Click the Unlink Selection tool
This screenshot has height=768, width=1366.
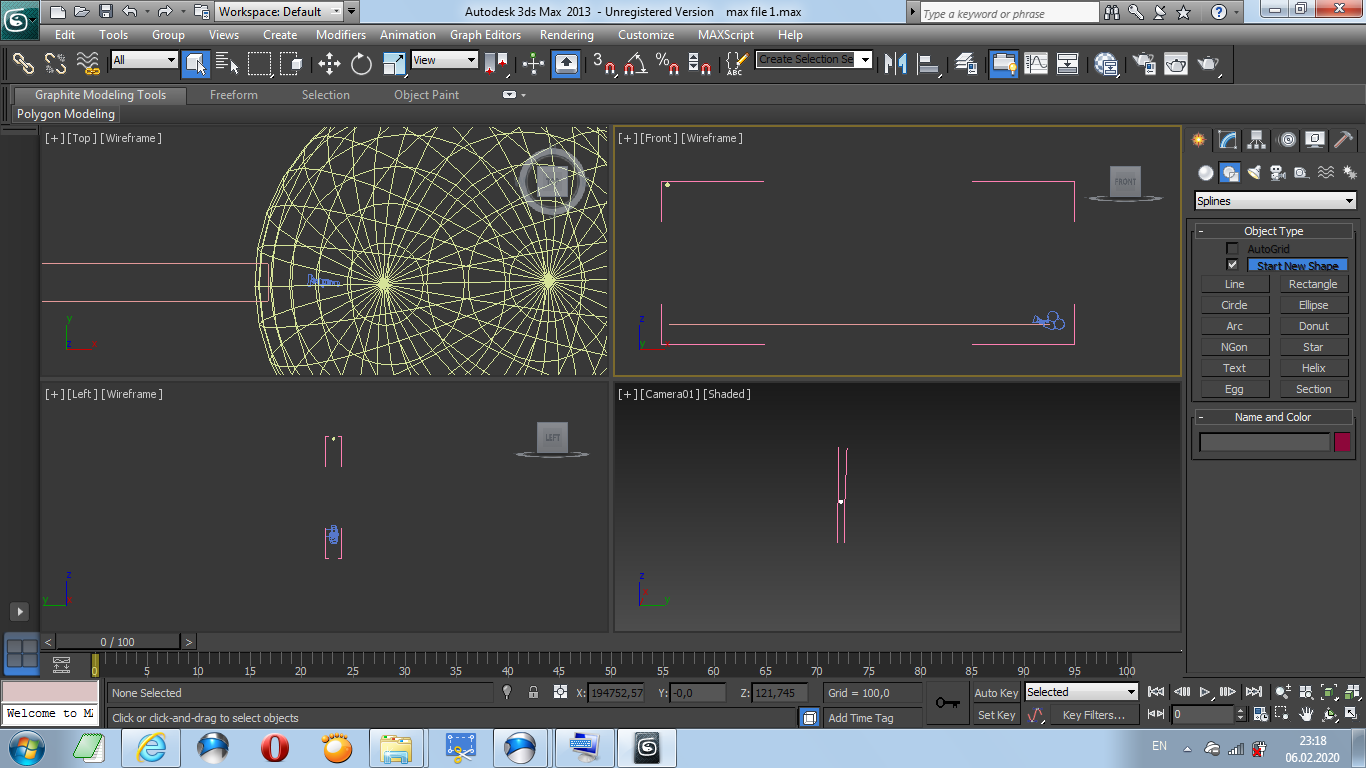(x=55, y=64)
